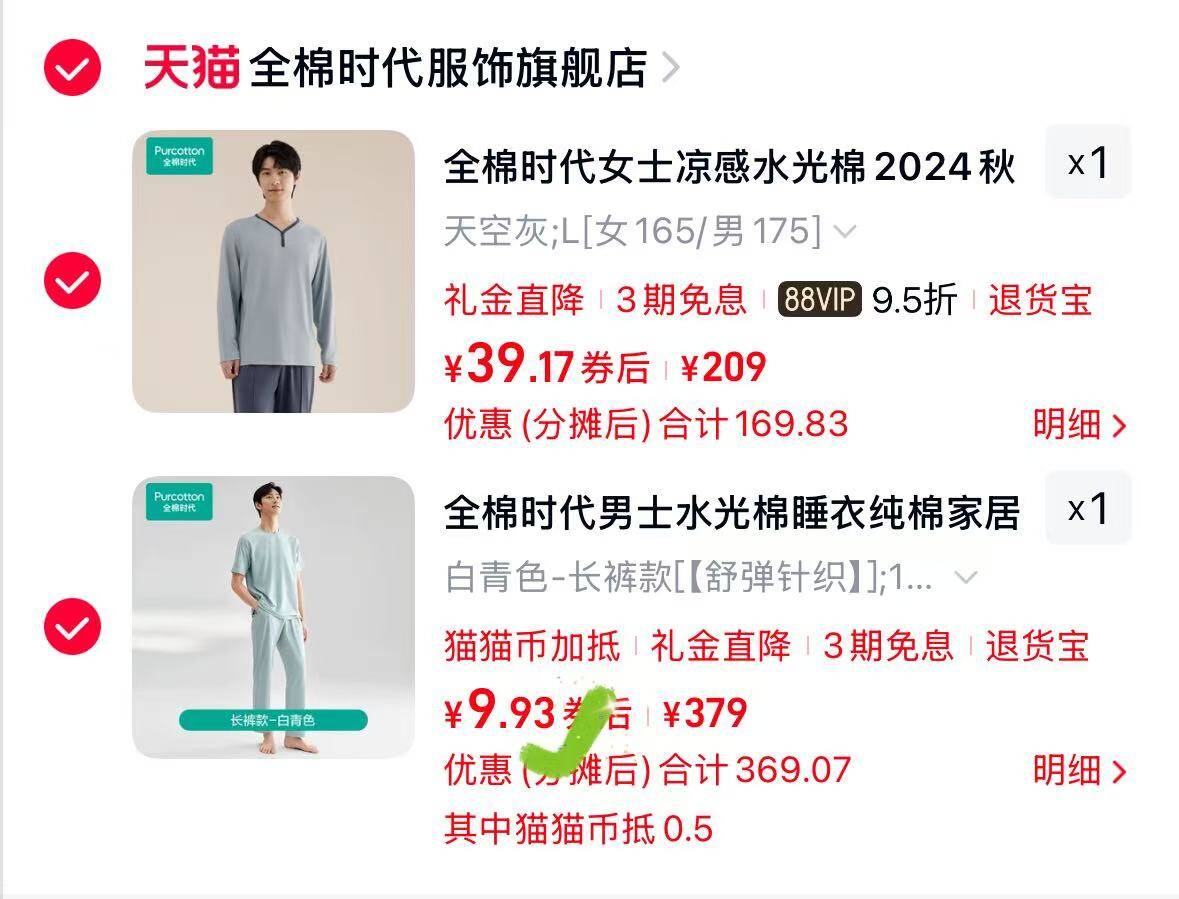Click Purcotton logo on gray pajama image
Screen dimensions: 1179x899
[179, 156]
